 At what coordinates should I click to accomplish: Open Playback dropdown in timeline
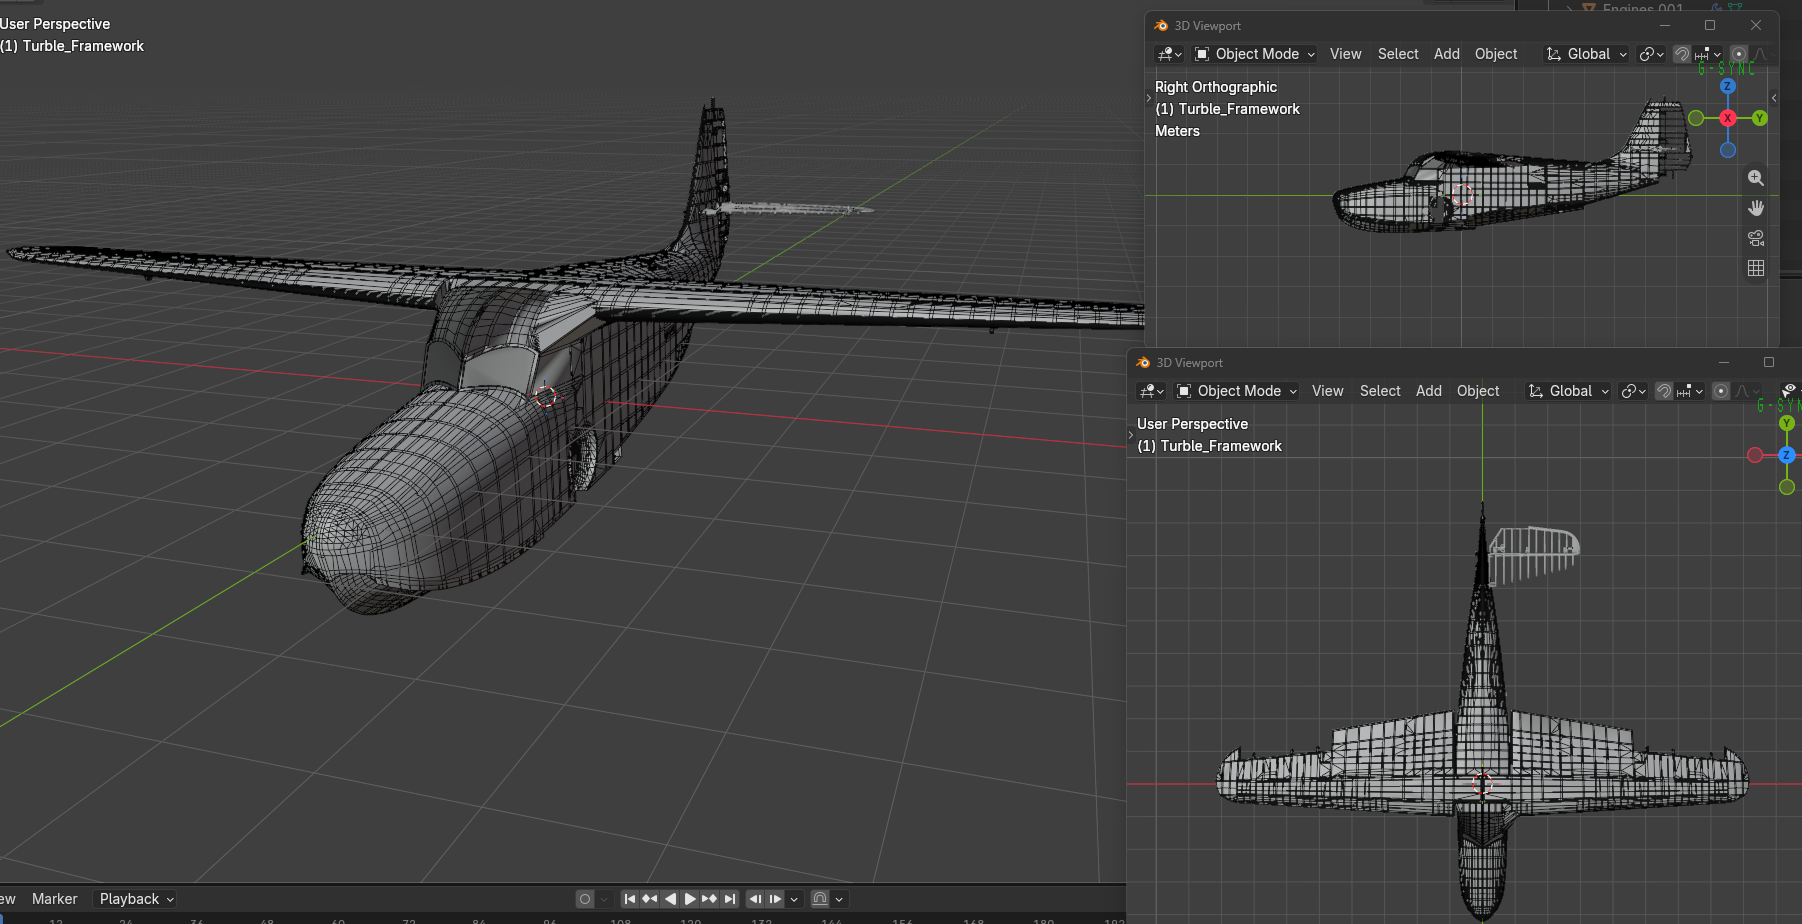(x=135, y=899)
